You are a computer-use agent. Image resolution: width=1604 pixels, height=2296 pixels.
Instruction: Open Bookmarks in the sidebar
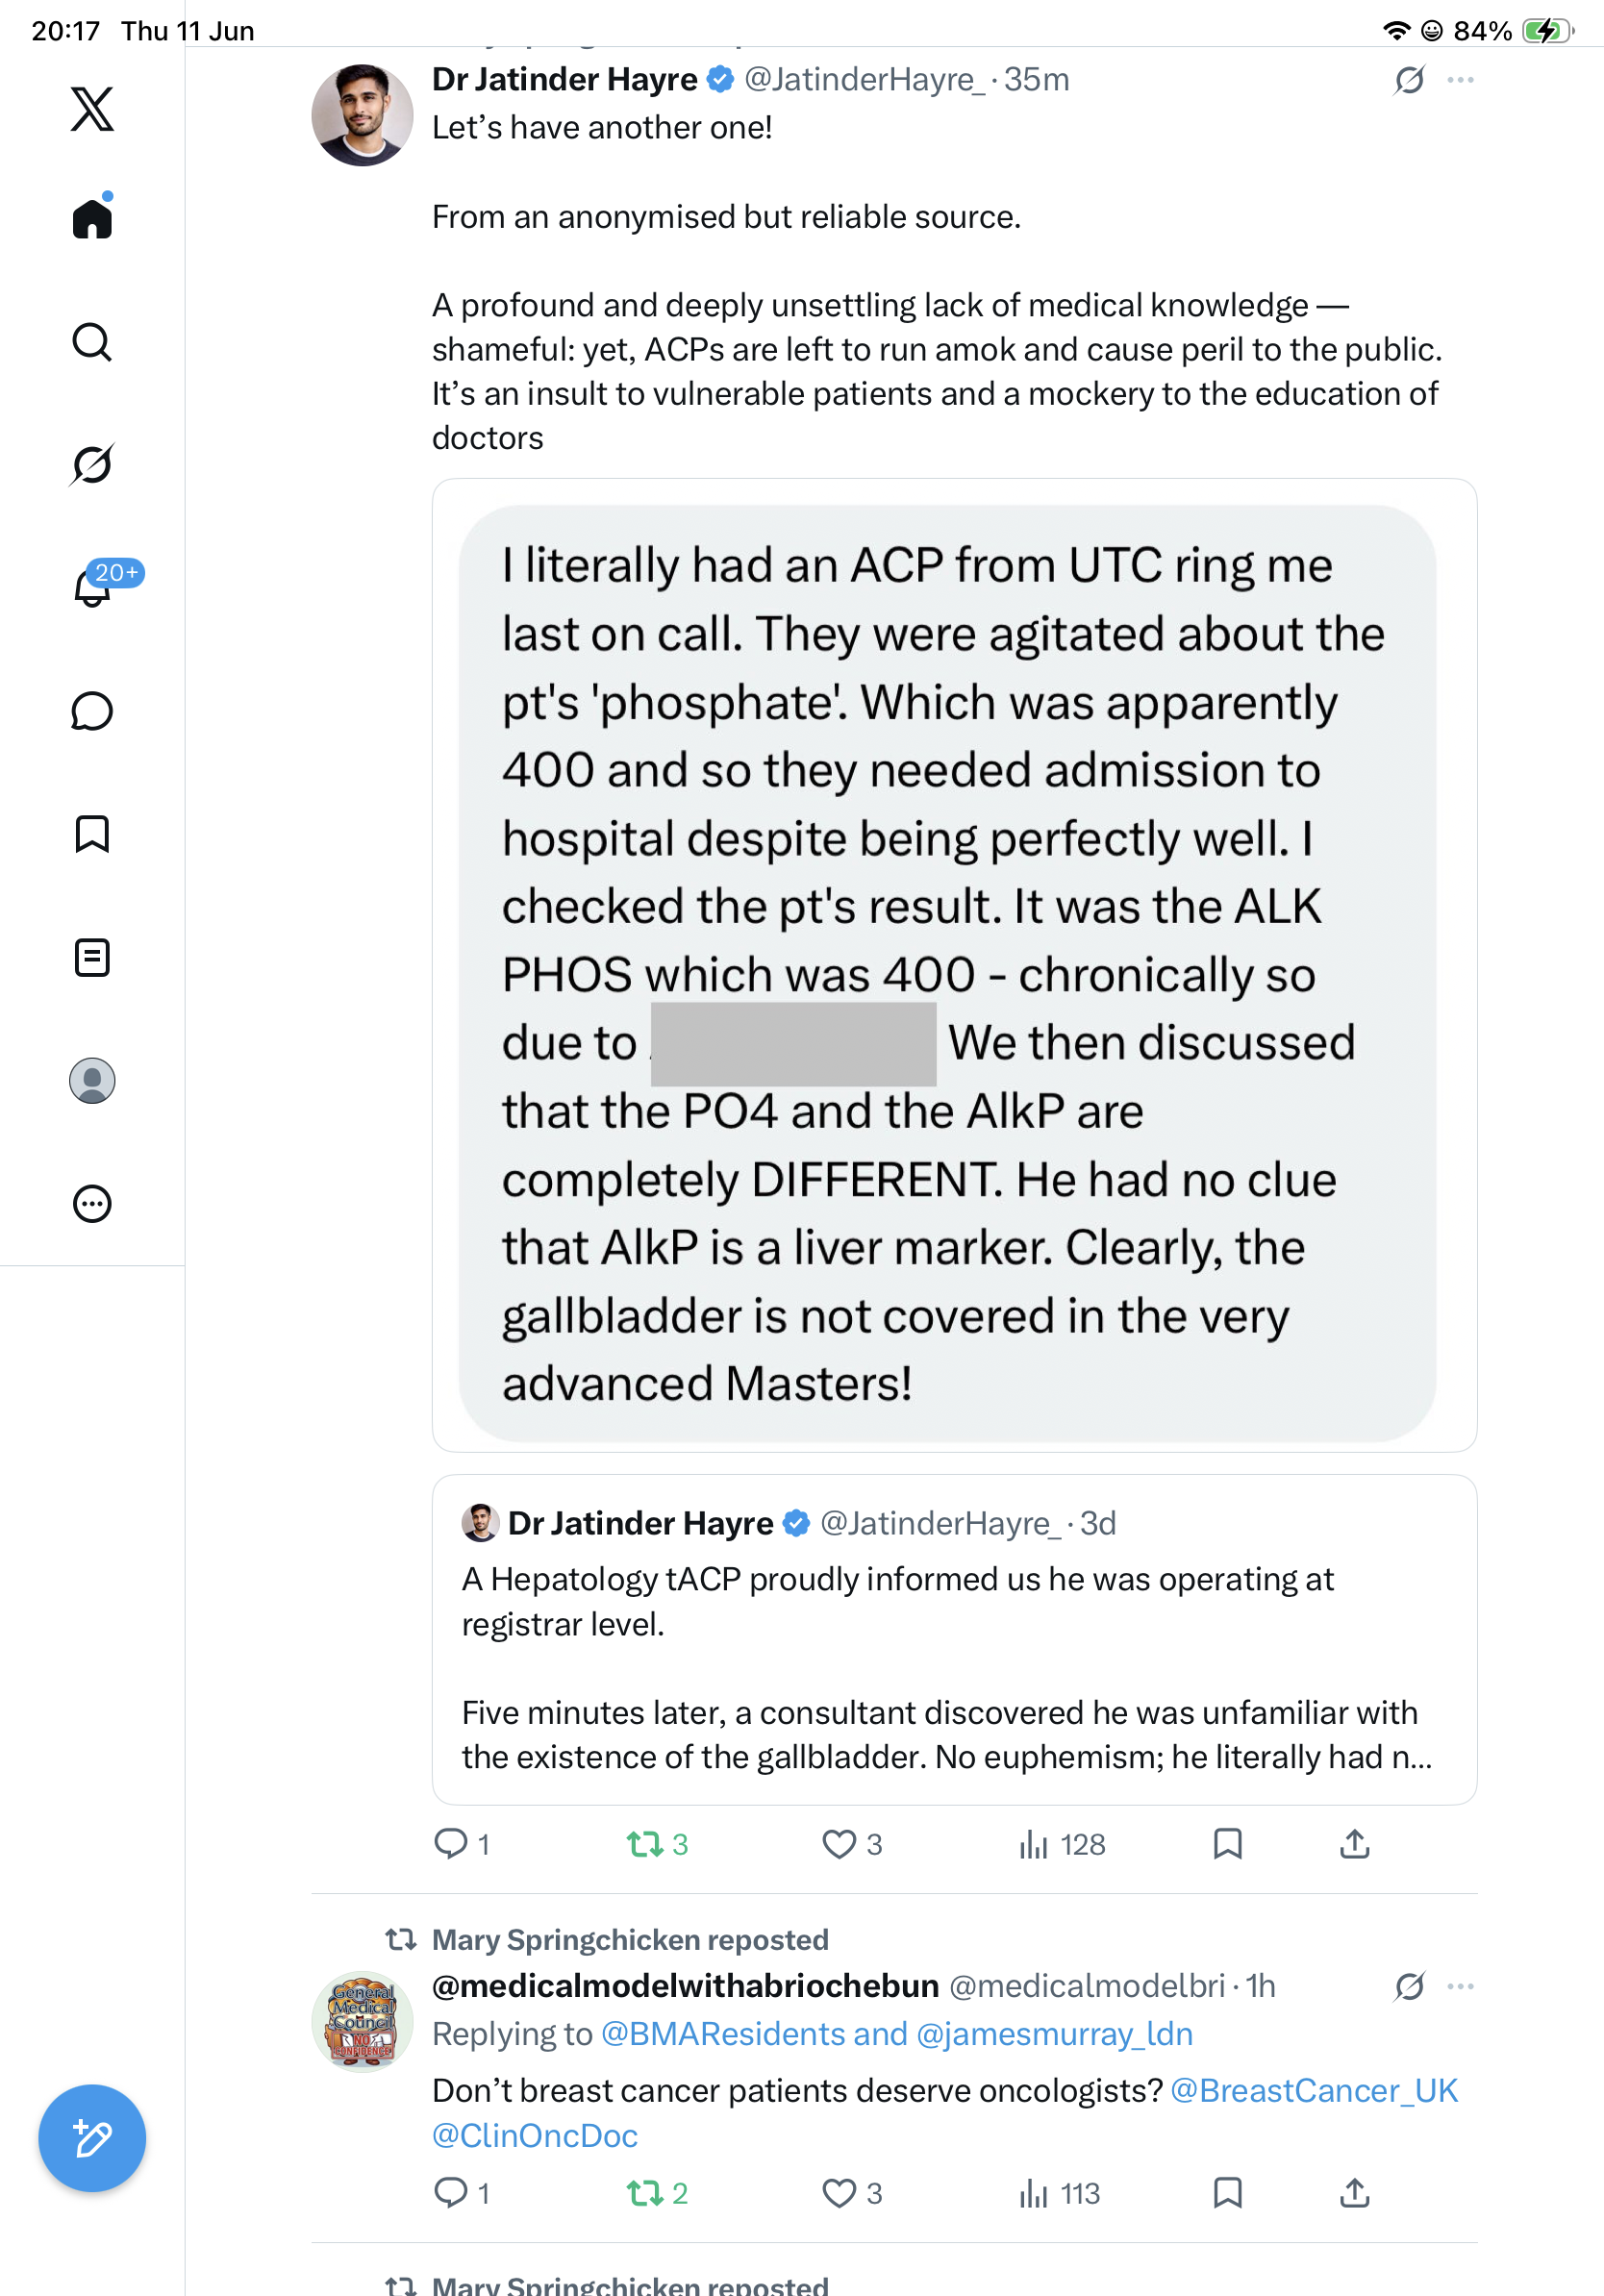[x=92, y=834]
